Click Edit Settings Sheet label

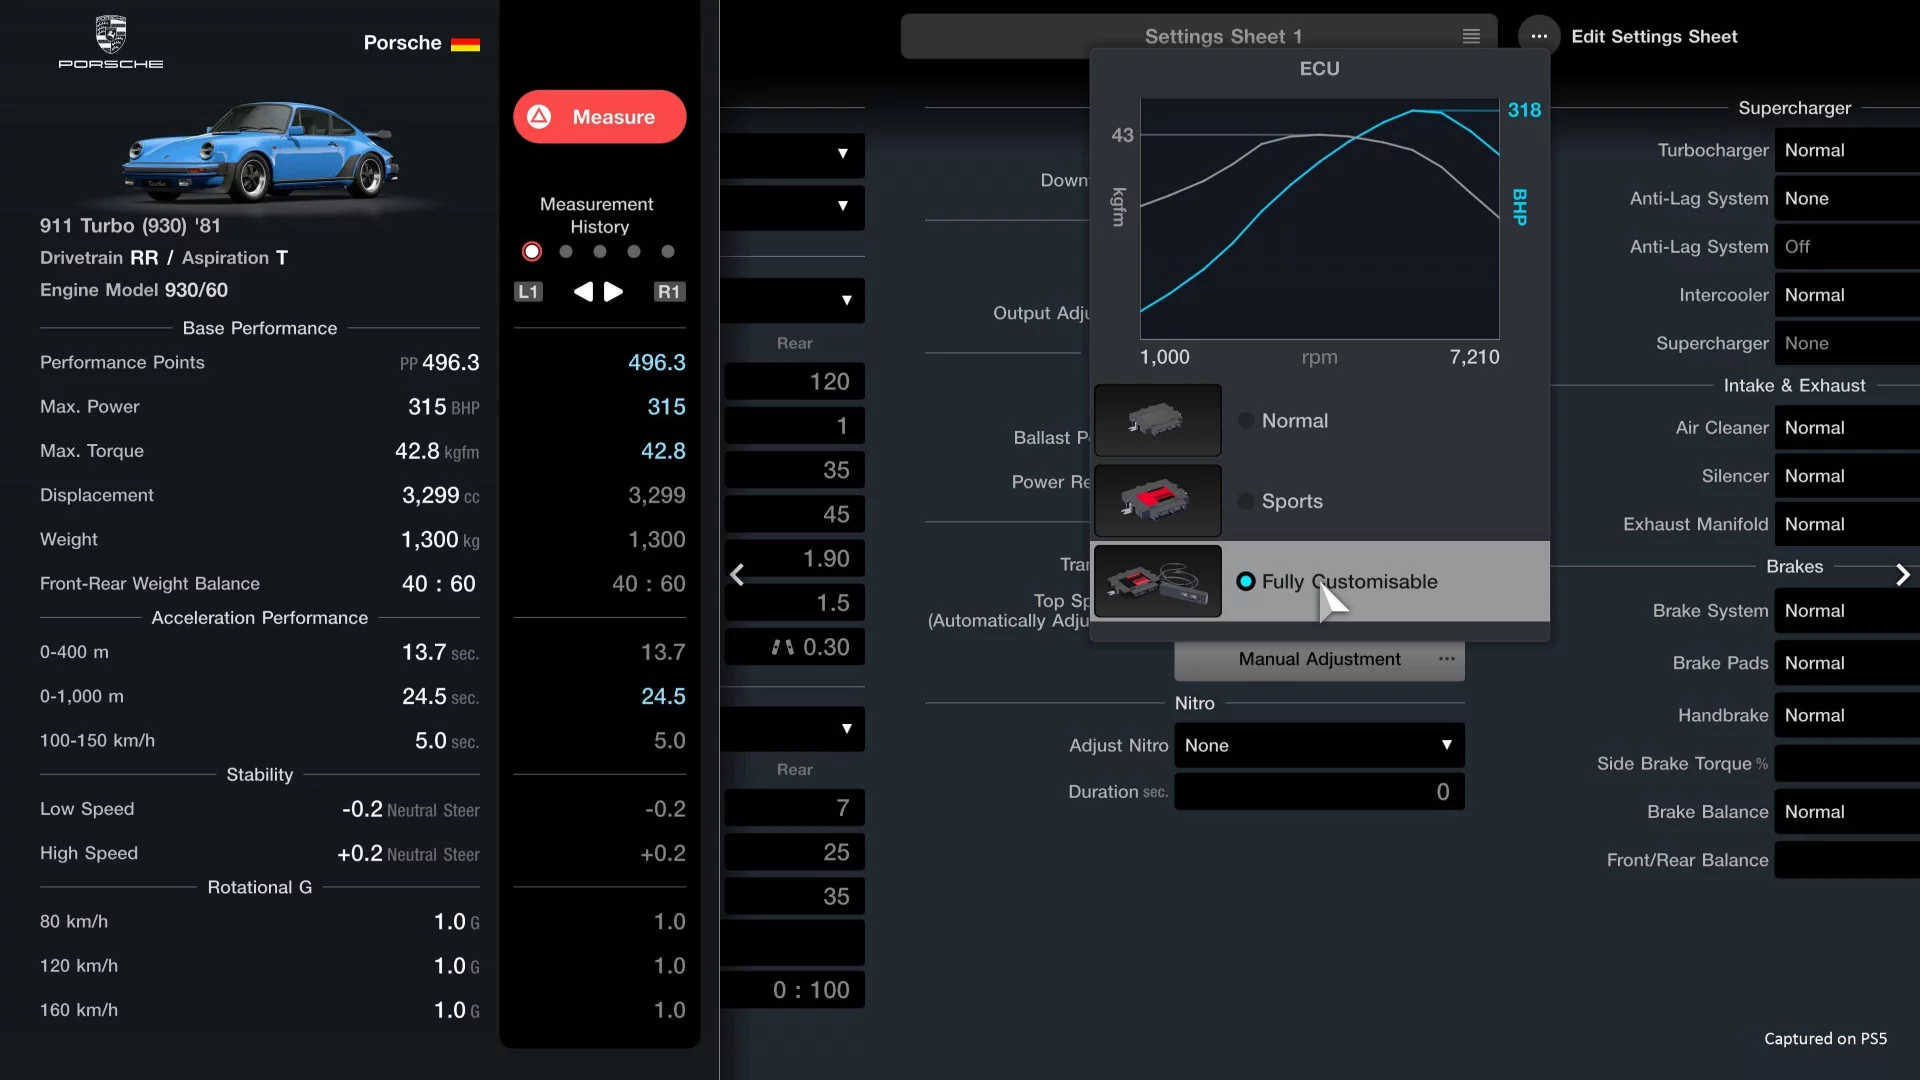tap(1654, 36)
